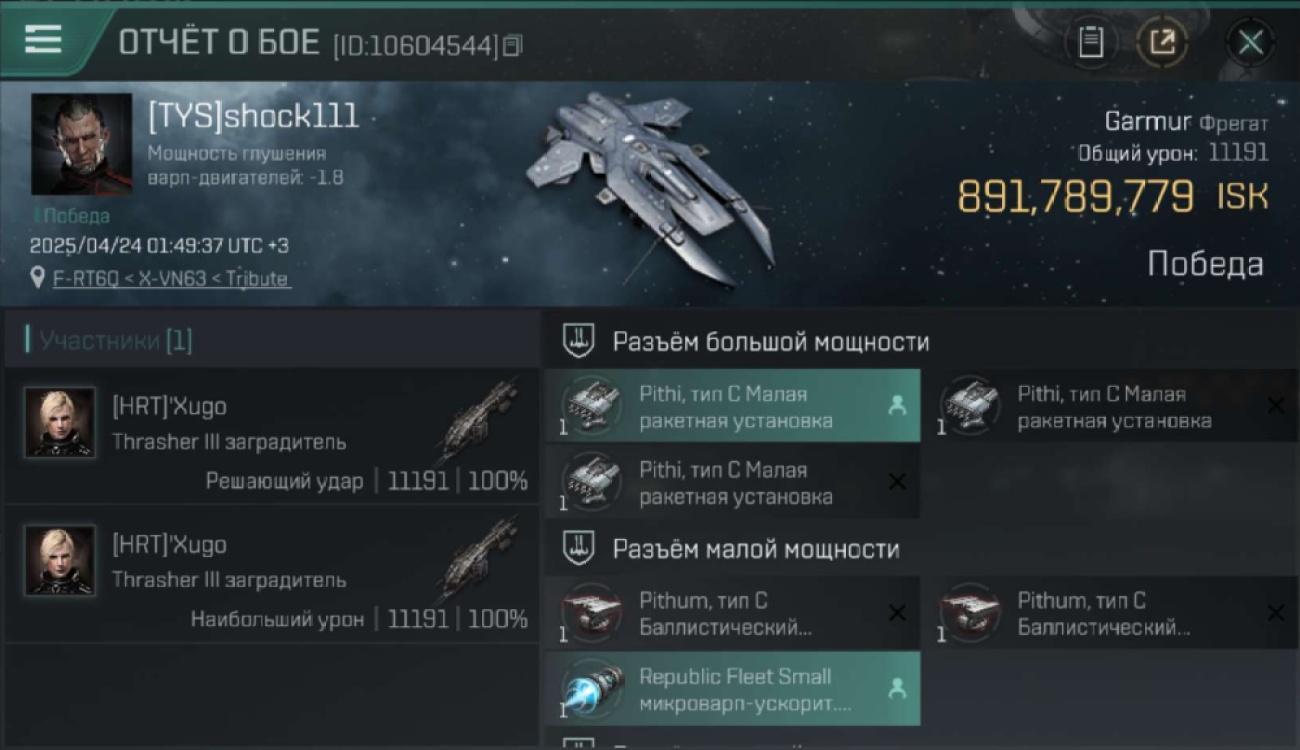Click X mark on first Pithum ballistic module
The height and width of the screenshot is (750, 1300).
coord(897,613)
